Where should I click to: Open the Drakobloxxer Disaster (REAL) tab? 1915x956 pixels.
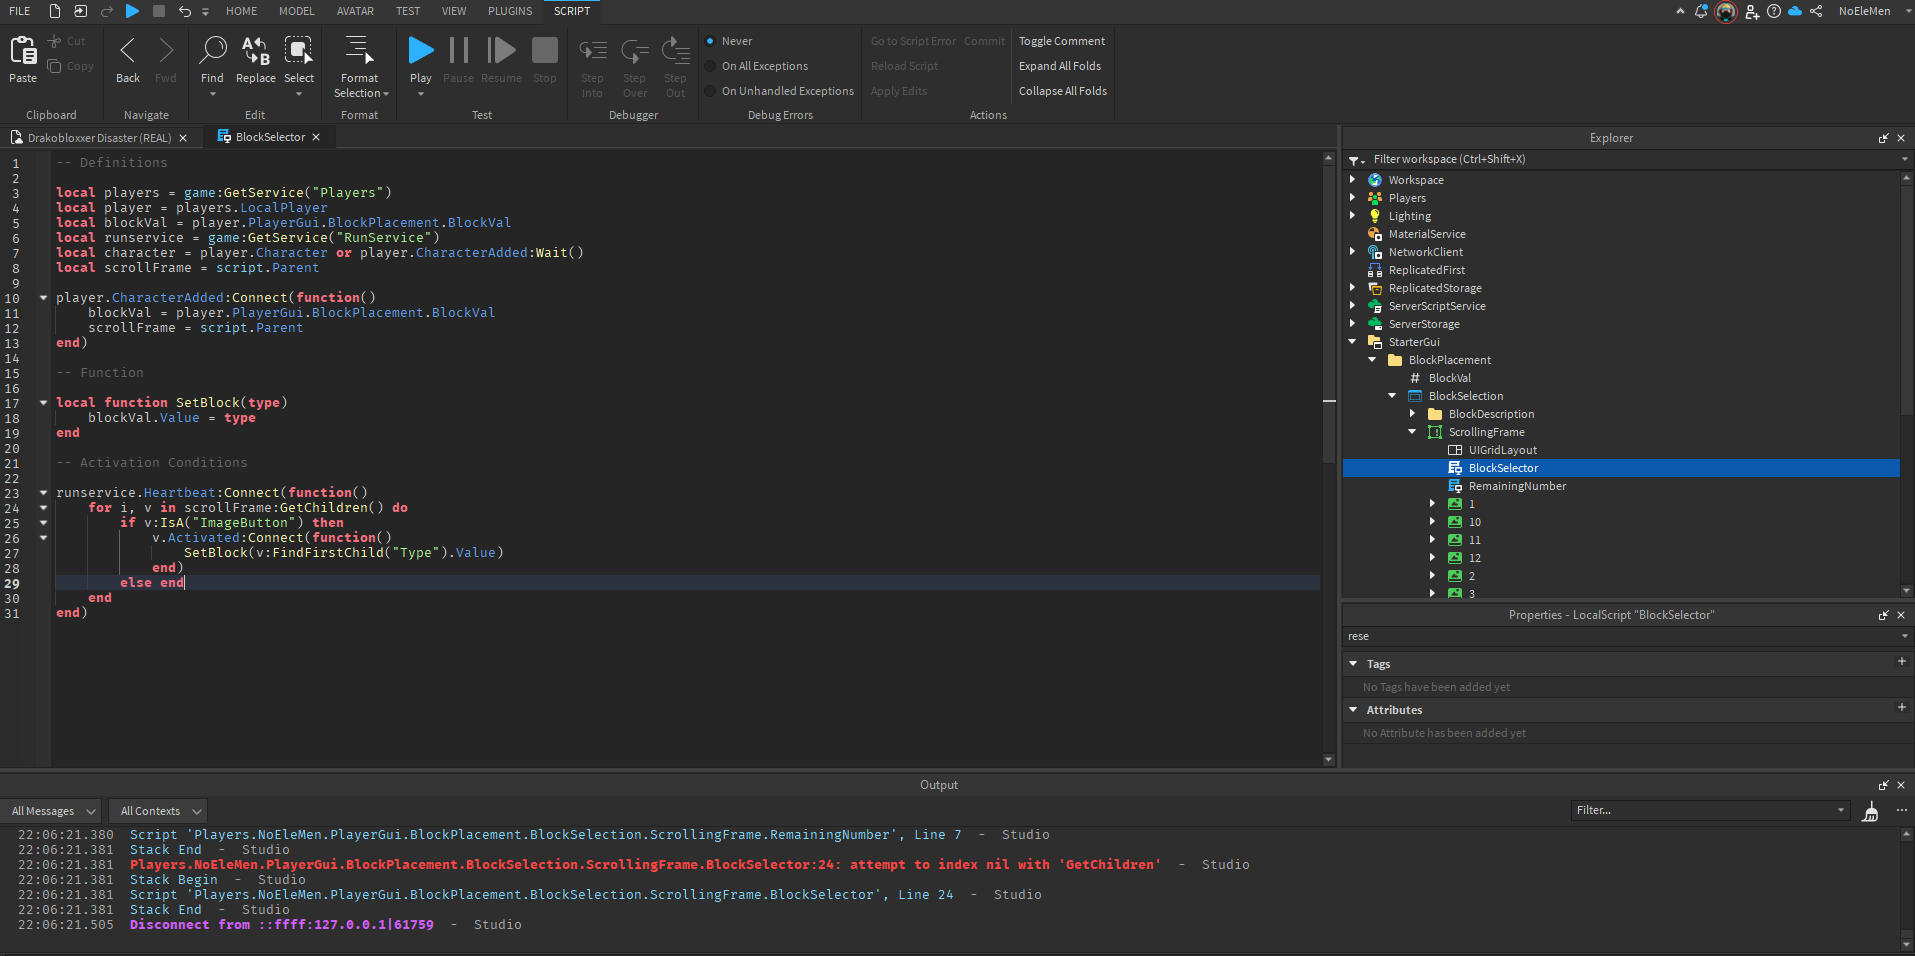pos(100,137)
